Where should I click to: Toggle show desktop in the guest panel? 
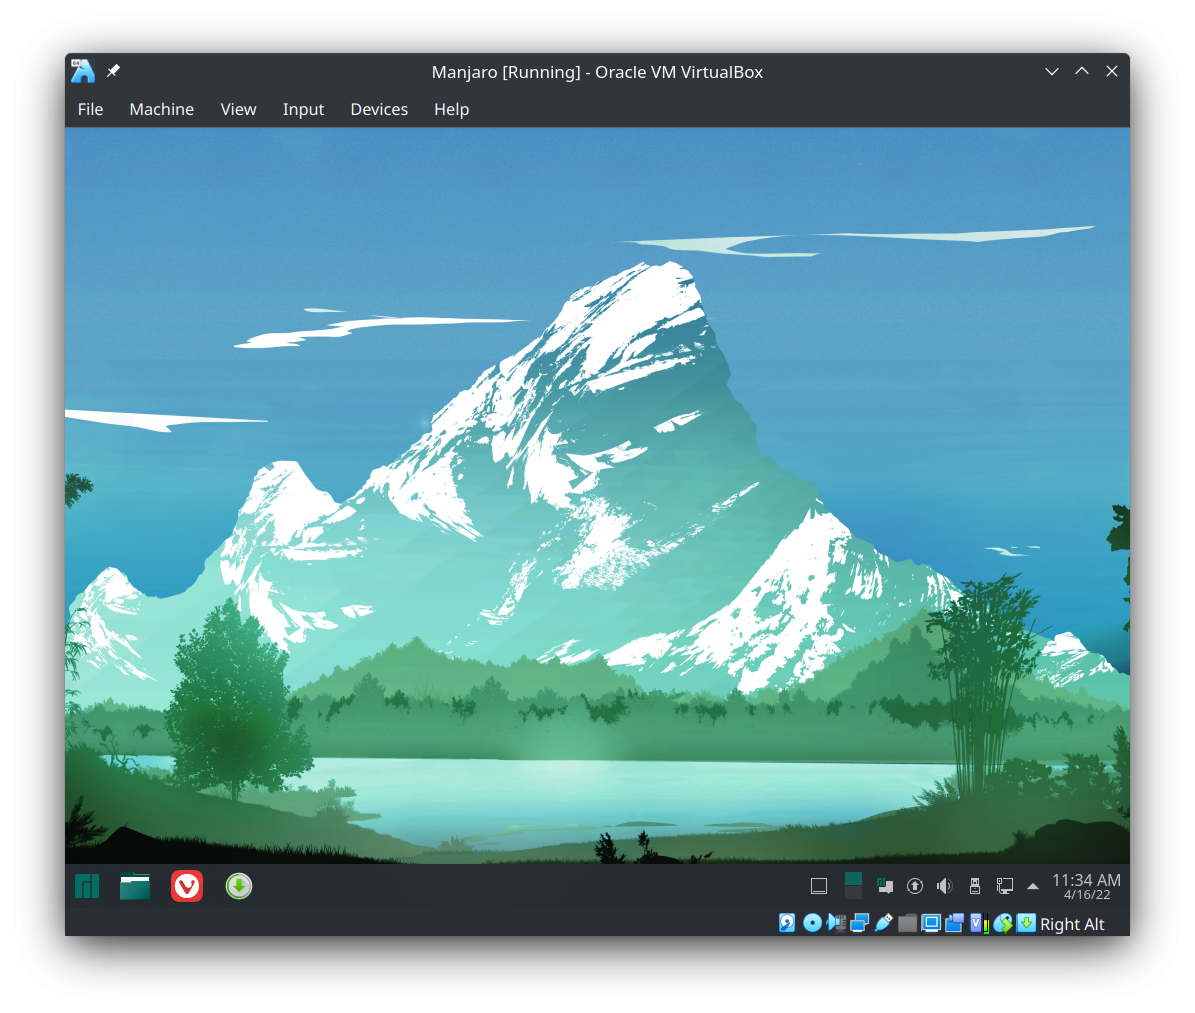819,886
